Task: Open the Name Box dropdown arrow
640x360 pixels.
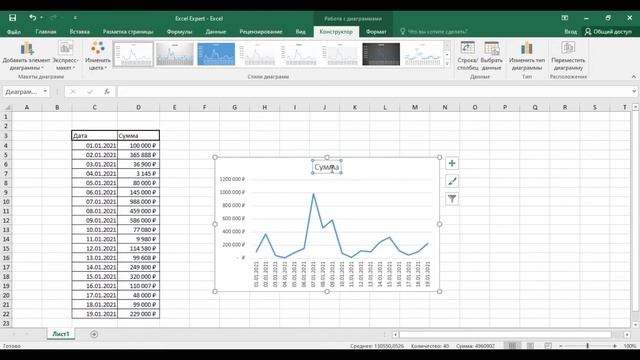Action: click(x=45, y=91)
